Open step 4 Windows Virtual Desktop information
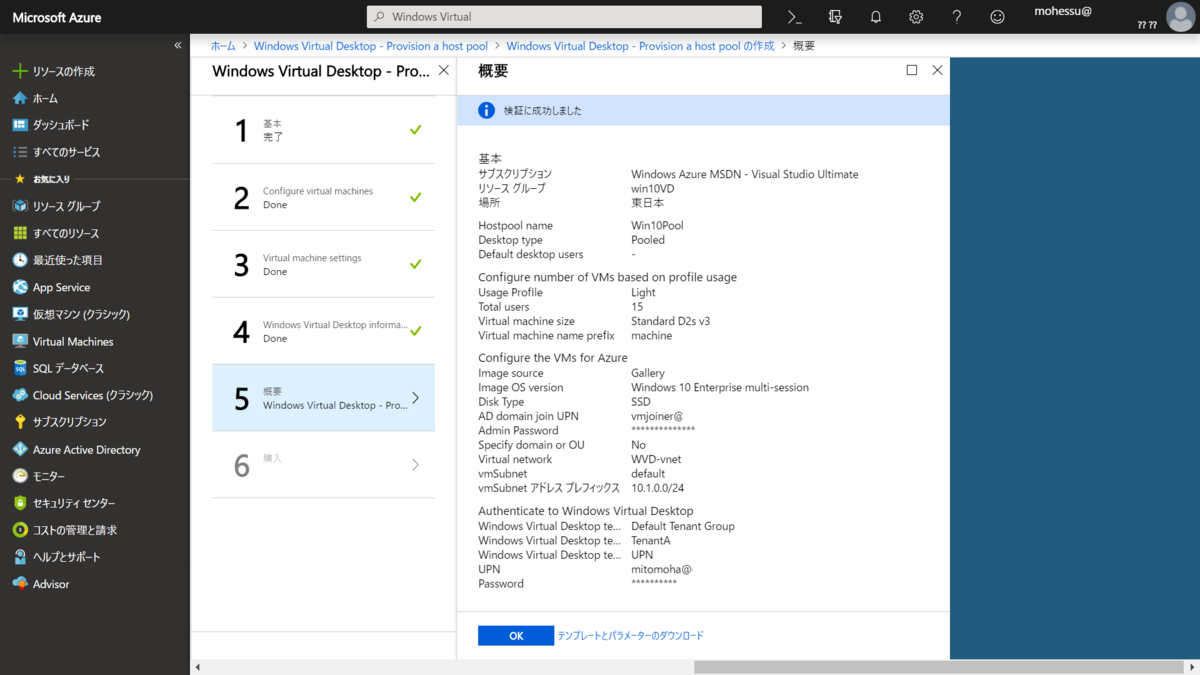 click(x=323, y=331)
